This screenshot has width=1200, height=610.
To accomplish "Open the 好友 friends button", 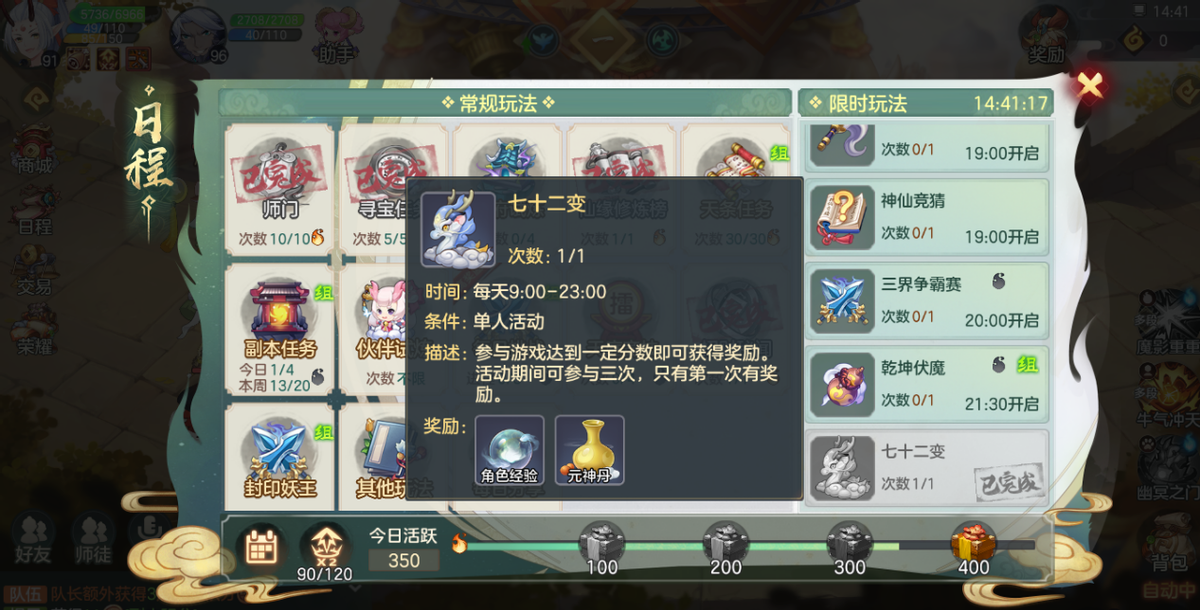I will click(33, 540).
